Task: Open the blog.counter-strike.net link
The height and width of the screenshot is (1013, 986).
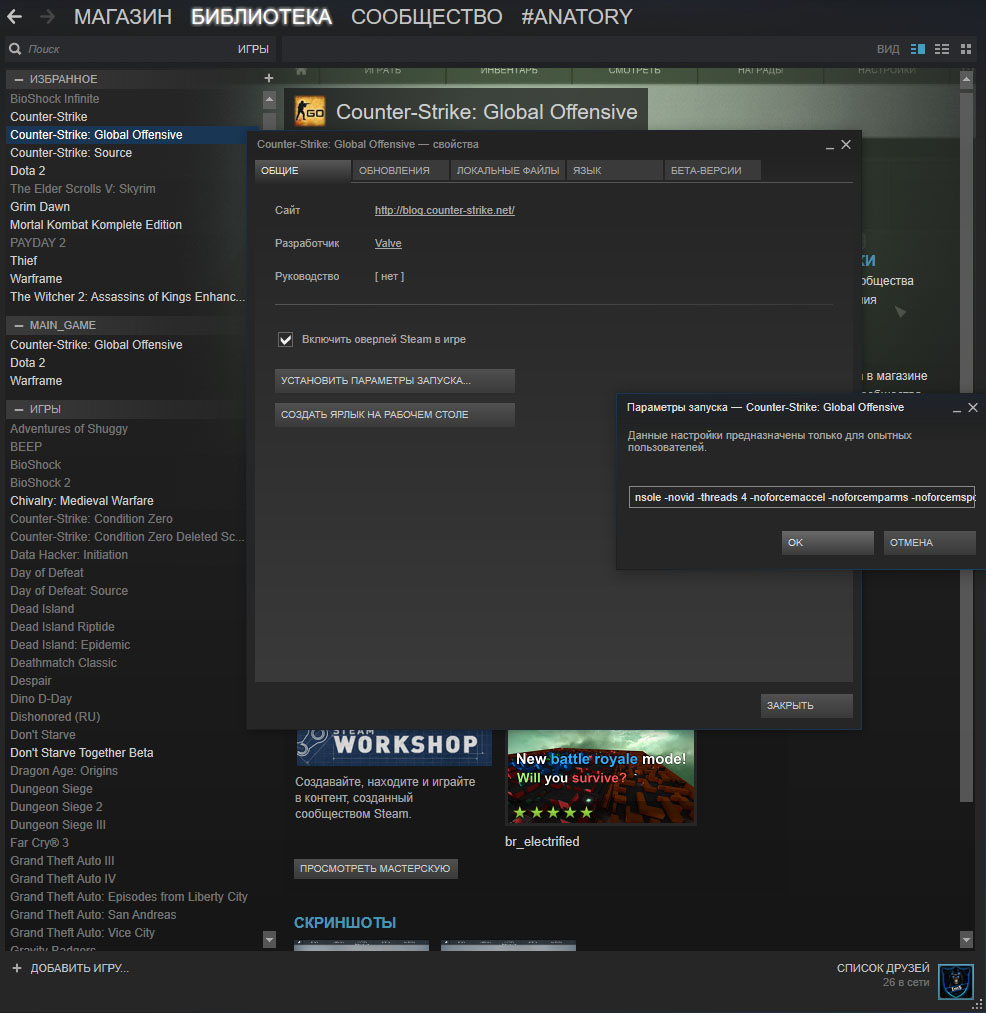Action: tap(445, 210)
